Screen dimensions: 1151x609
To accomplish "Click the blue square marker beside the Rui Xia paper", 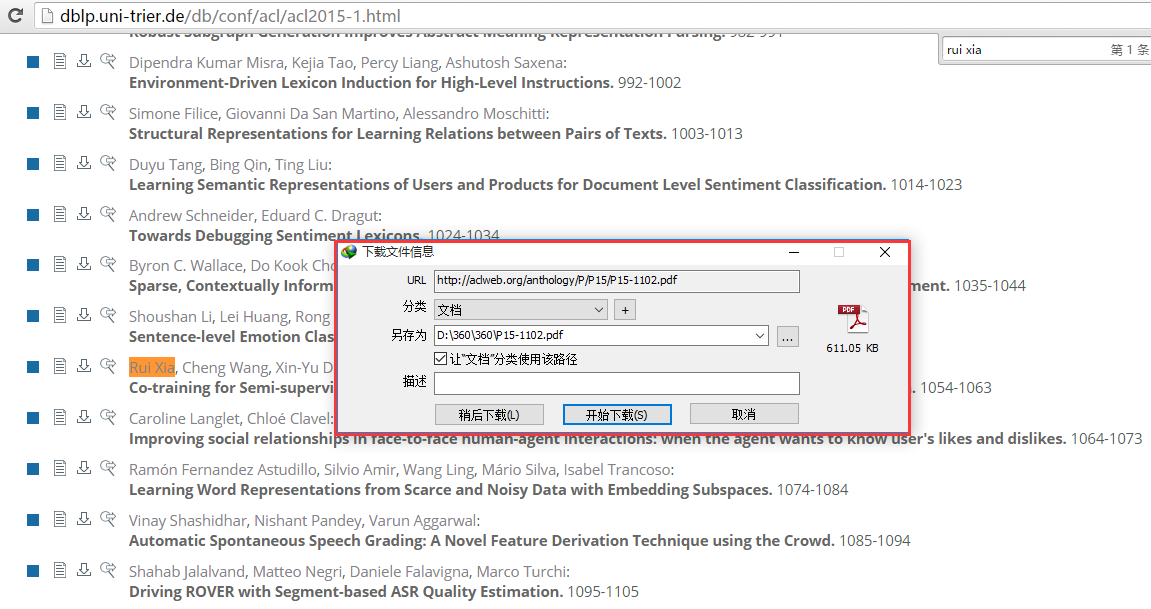I will point(33,367).
